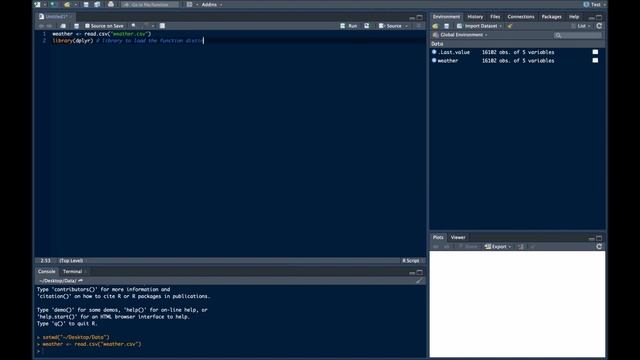
Task: Refresh the Plots pane
Action: click(599, 247)
